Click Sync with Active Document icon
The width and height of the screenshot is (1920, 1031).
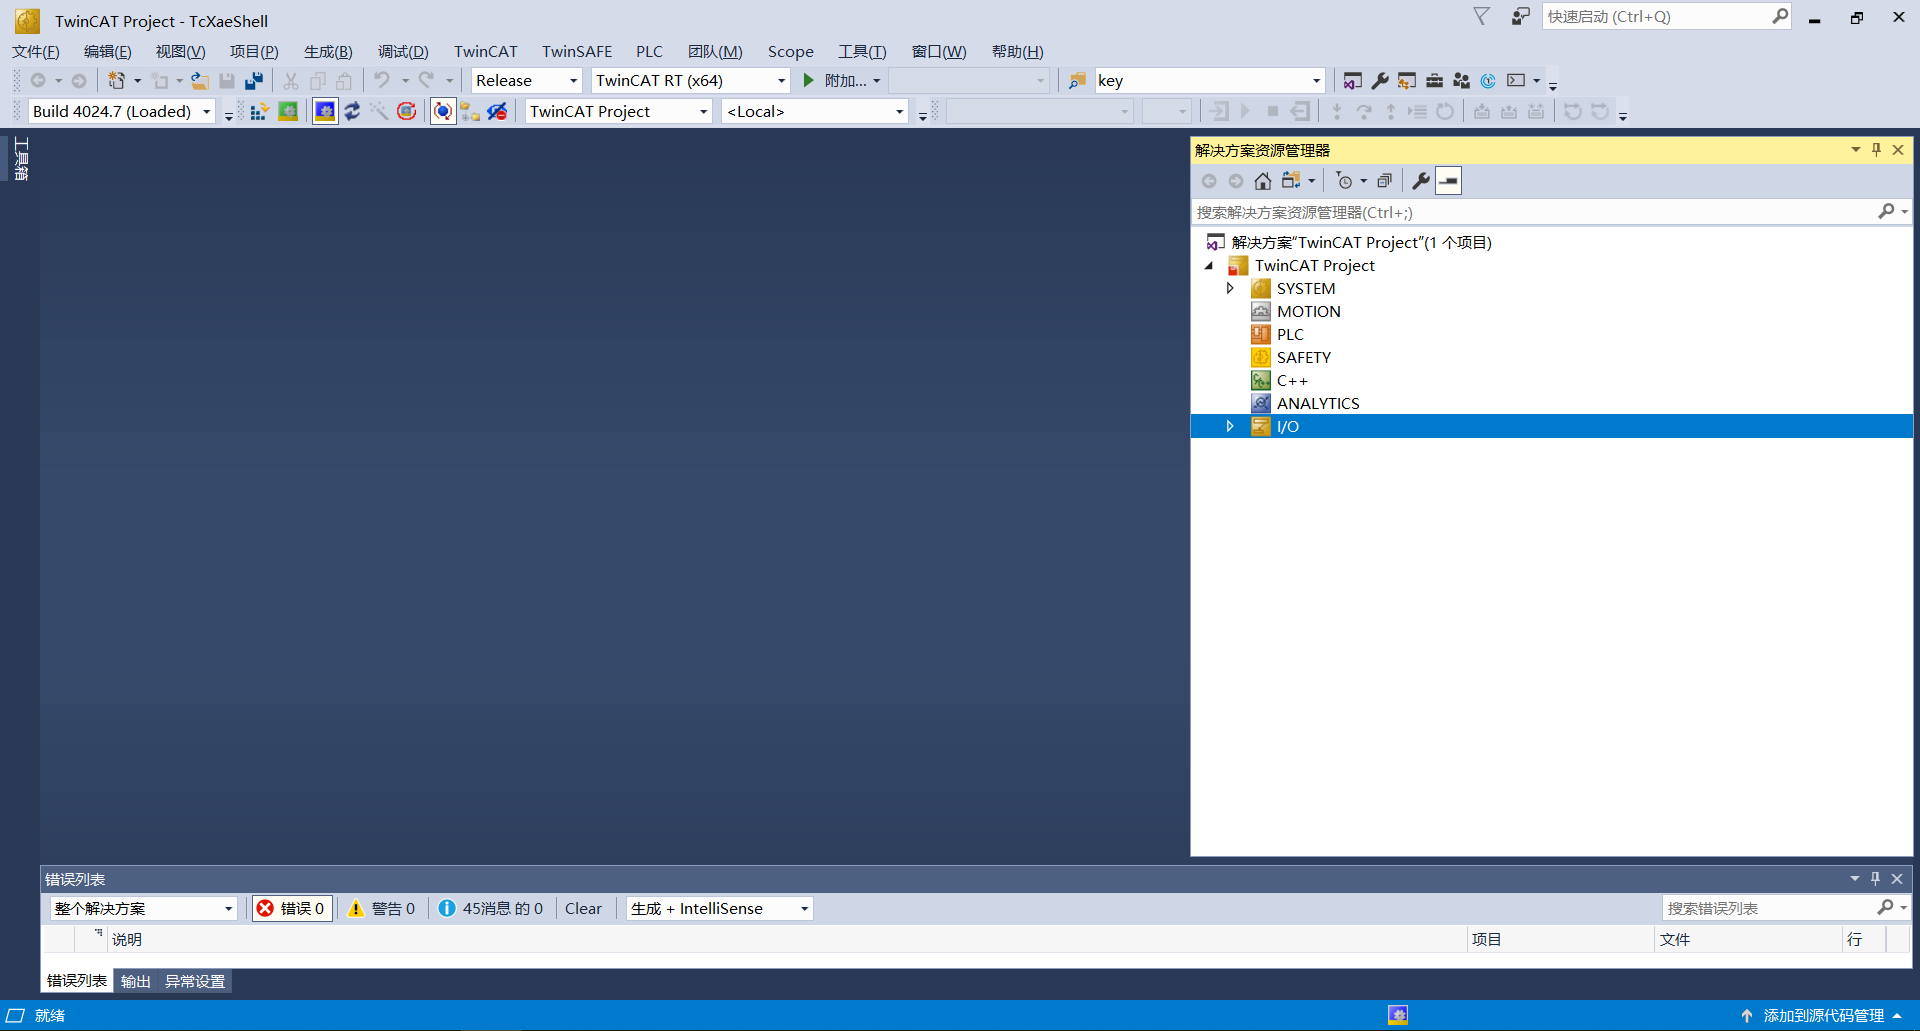click(1291, 181)
